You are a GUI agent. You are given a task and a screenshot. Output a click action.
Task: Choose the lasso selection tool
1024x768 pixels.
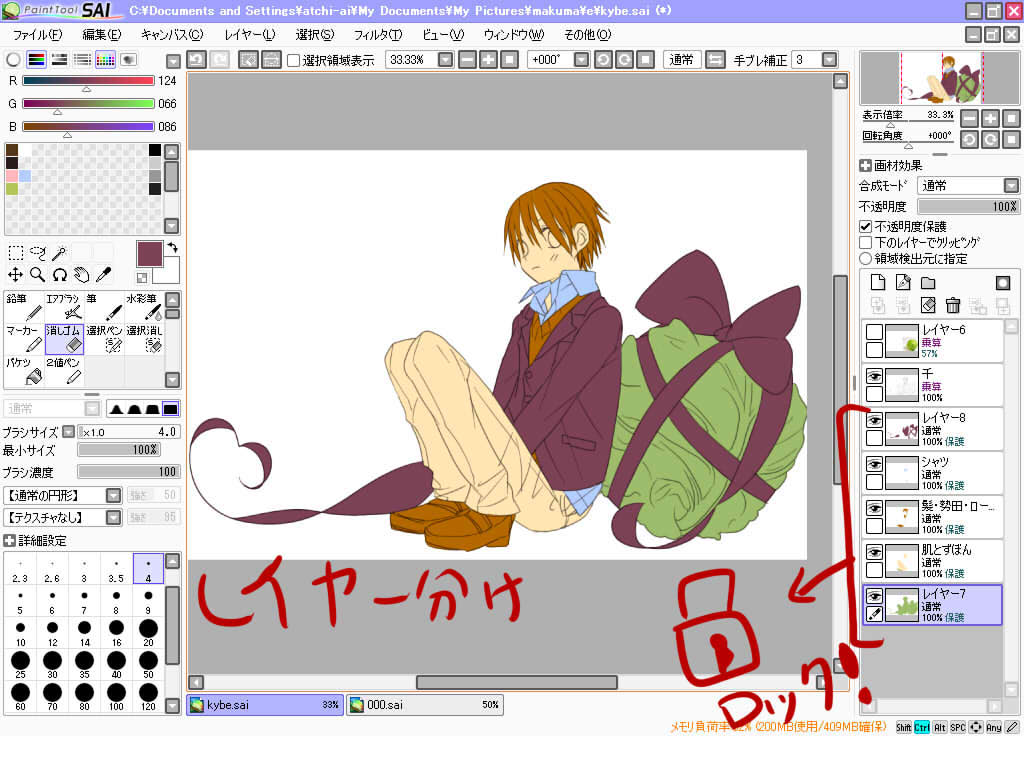pos(38,253)
